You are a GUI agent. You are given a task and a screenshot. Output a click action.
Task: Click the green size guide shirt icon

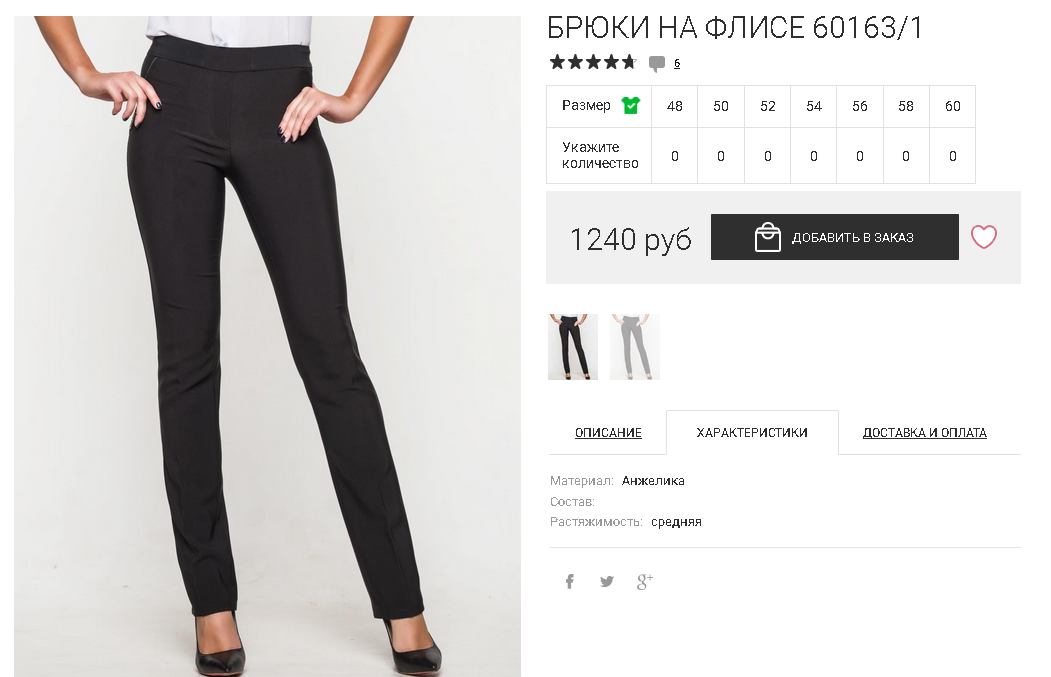click(x=631, y=106)
